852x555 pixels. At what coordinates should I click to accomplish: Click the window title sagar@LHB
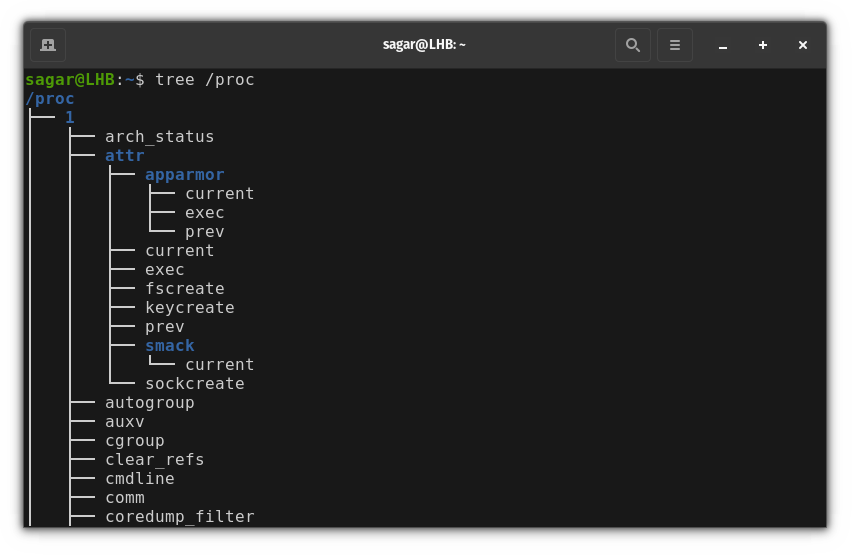[424, 45]
